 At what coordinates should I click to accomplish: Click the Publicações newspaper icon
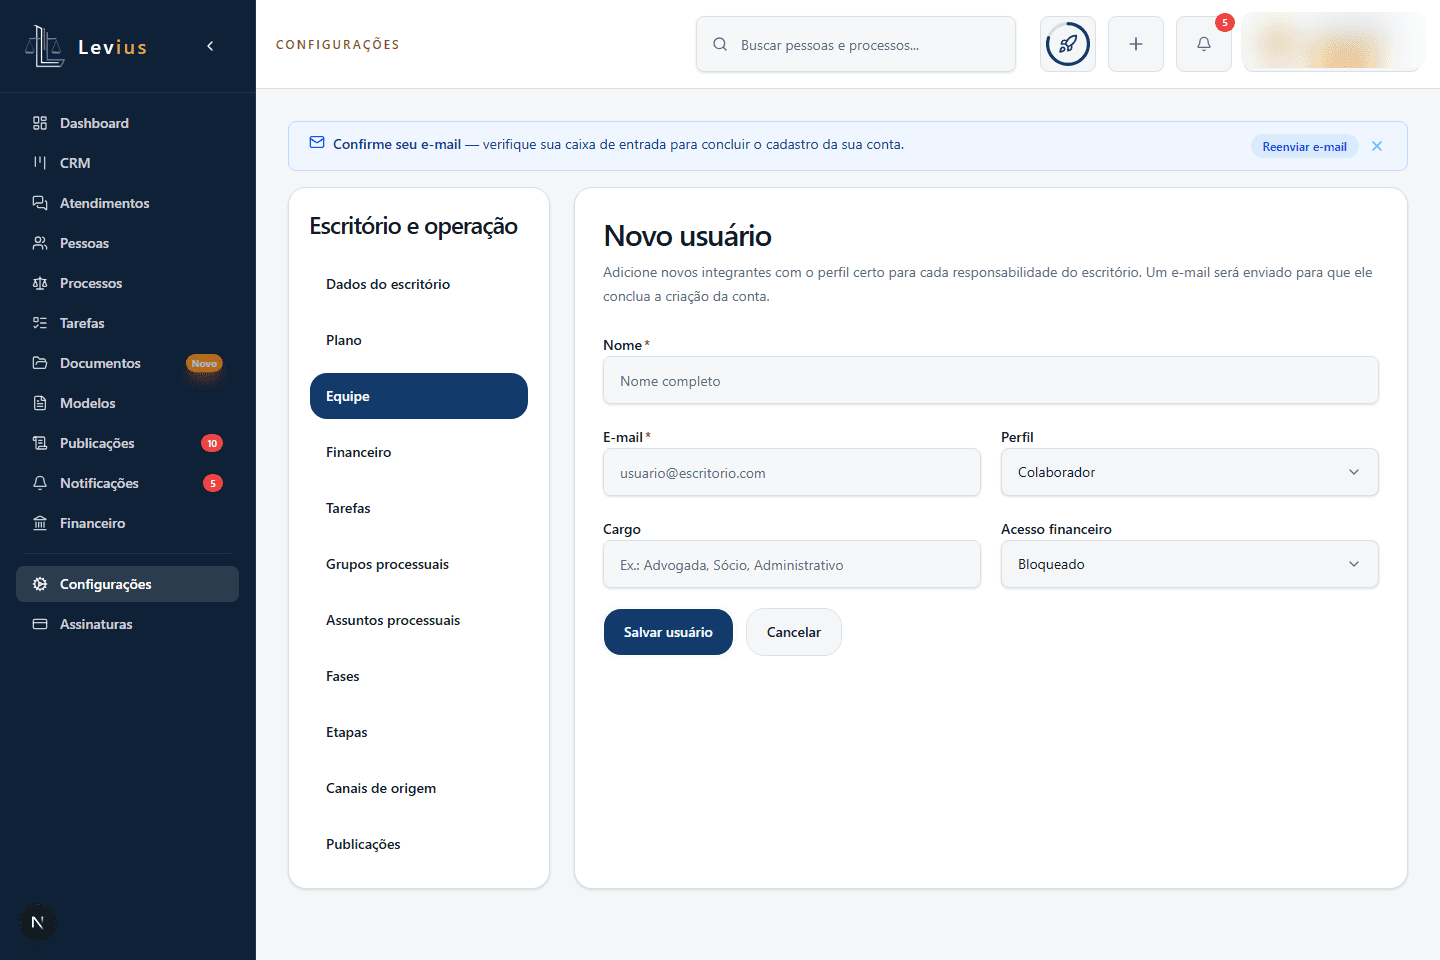(x=40, y=443)
